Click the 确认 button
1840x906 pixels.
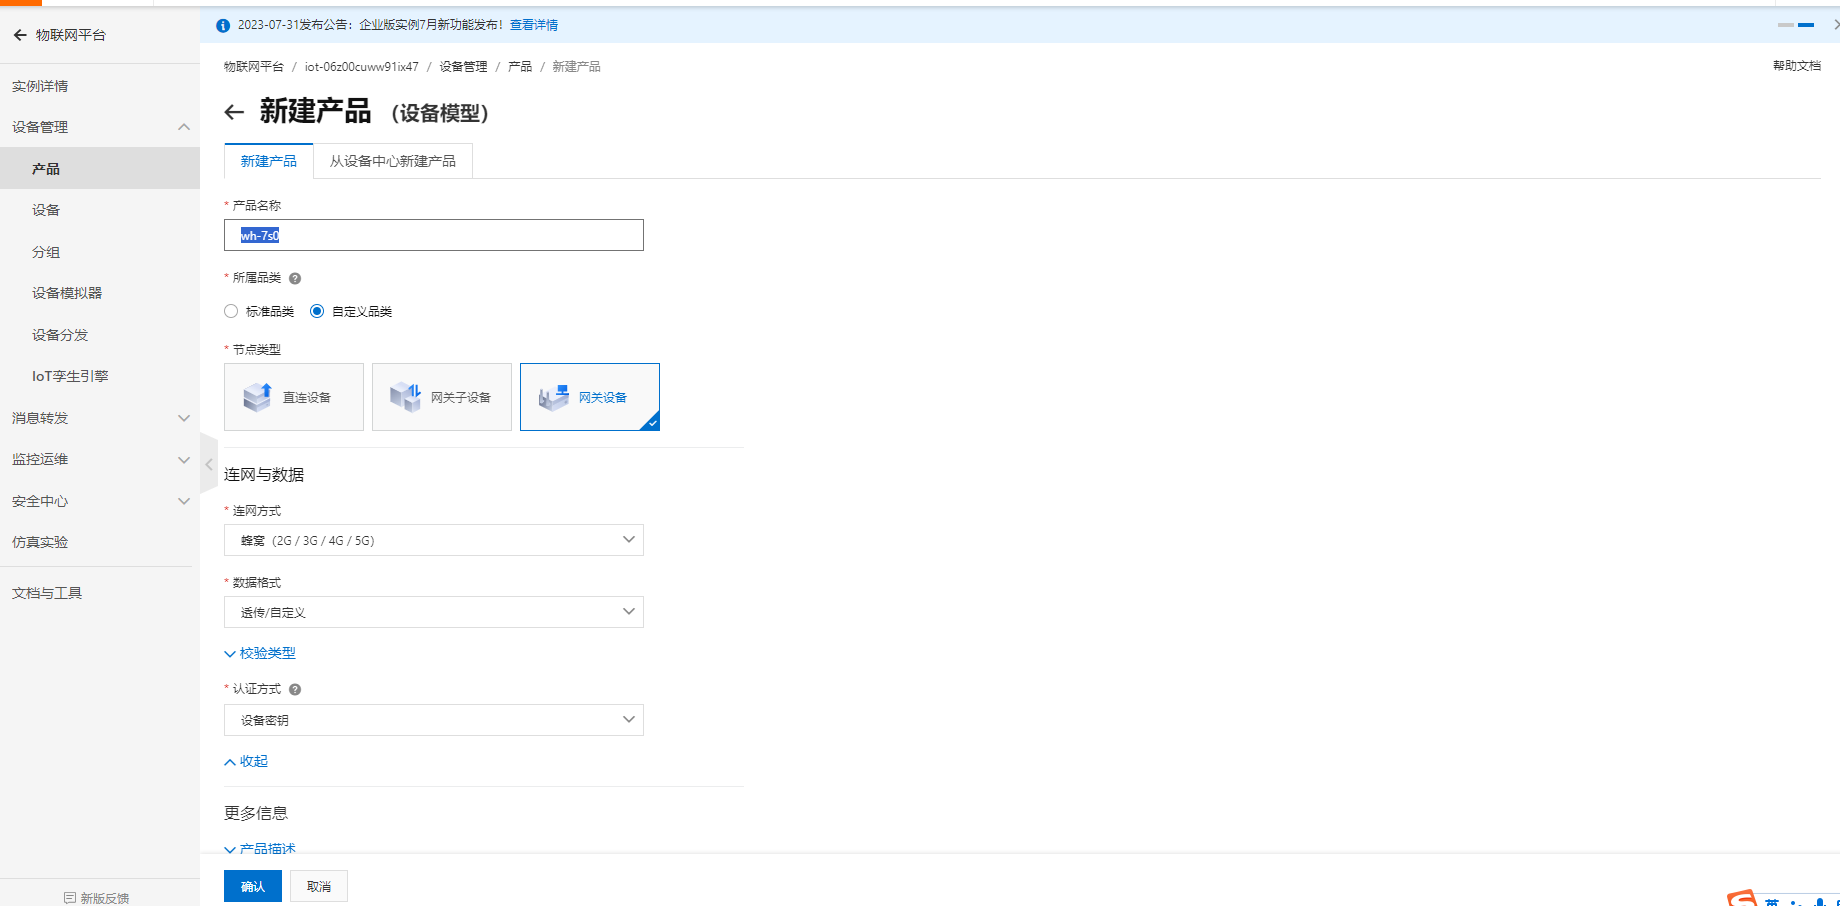(253, 886)
